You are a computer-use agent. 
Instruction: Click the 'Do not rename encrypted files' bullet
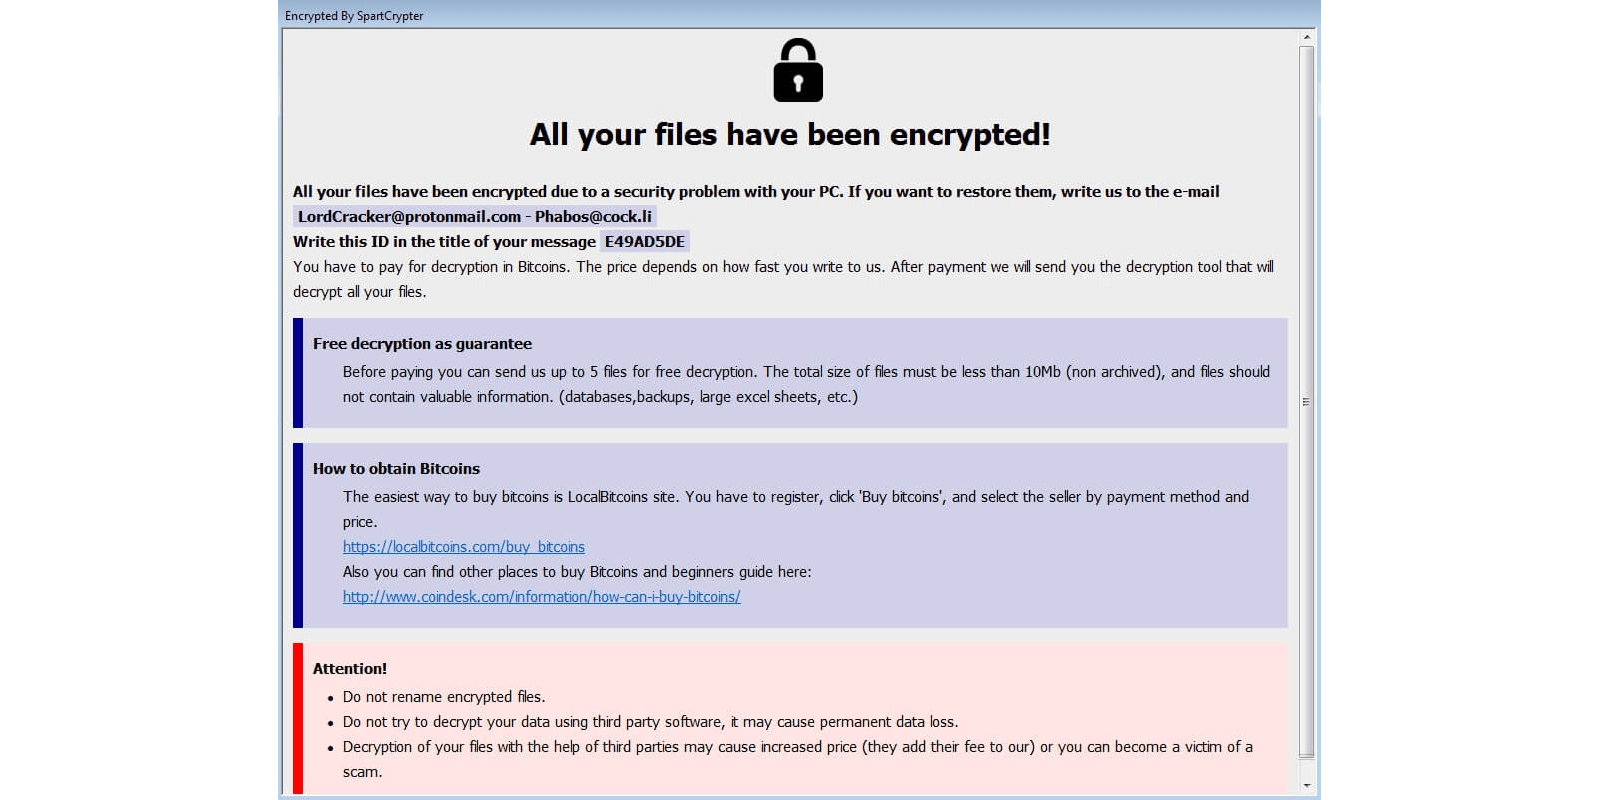pos(444,697)
